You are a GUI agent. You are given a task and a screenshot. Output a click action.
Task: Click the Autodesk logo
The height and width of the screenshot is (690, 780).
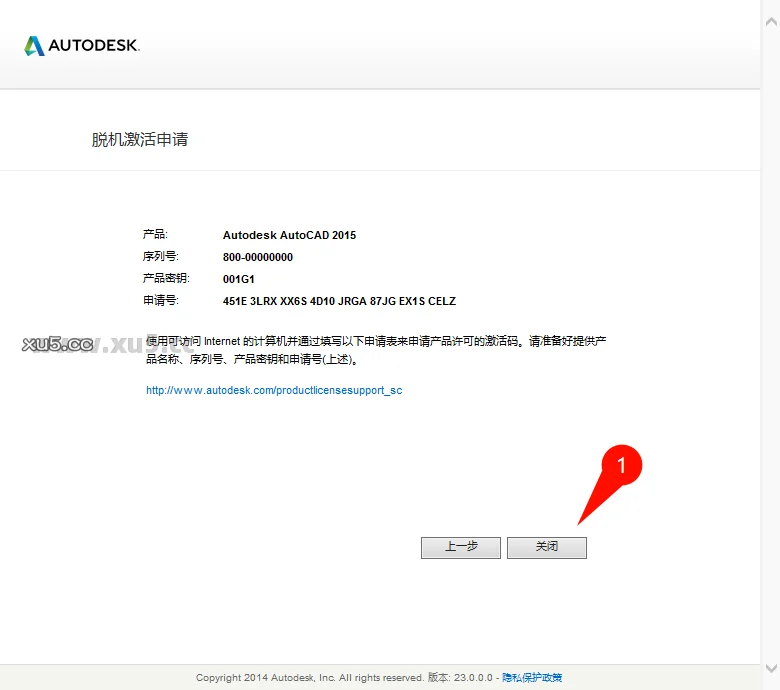point(82,46)
